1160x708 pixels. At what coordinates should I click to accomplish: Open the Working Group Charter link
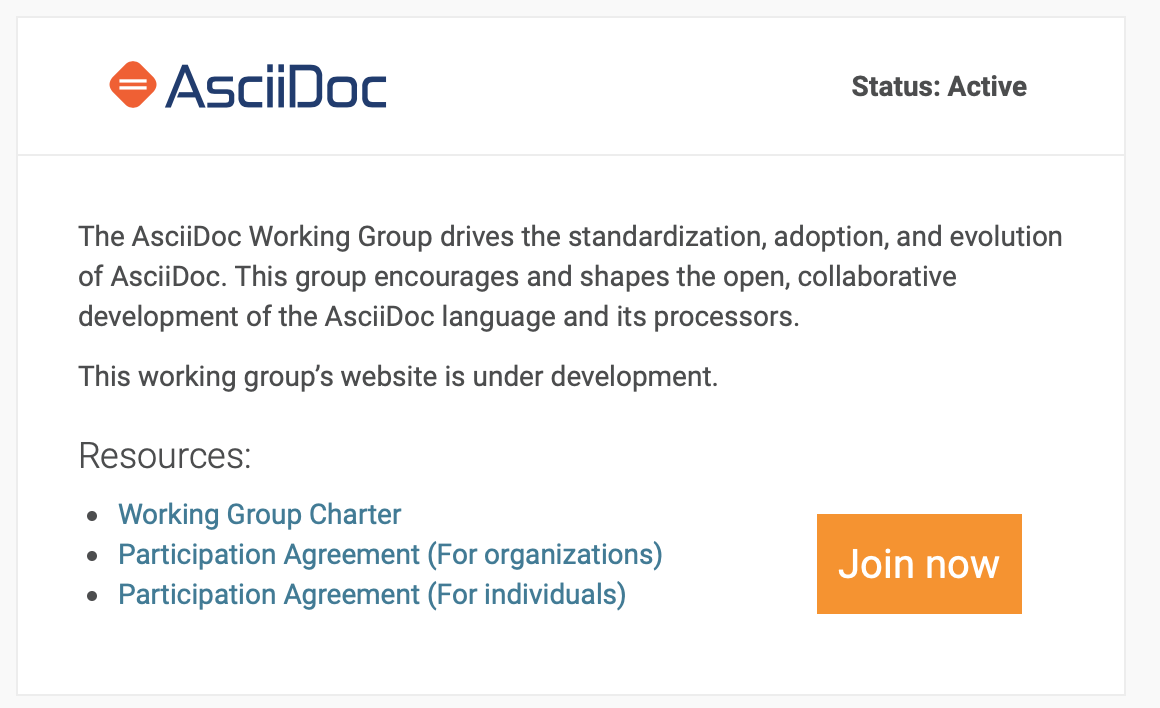[259, 515]
